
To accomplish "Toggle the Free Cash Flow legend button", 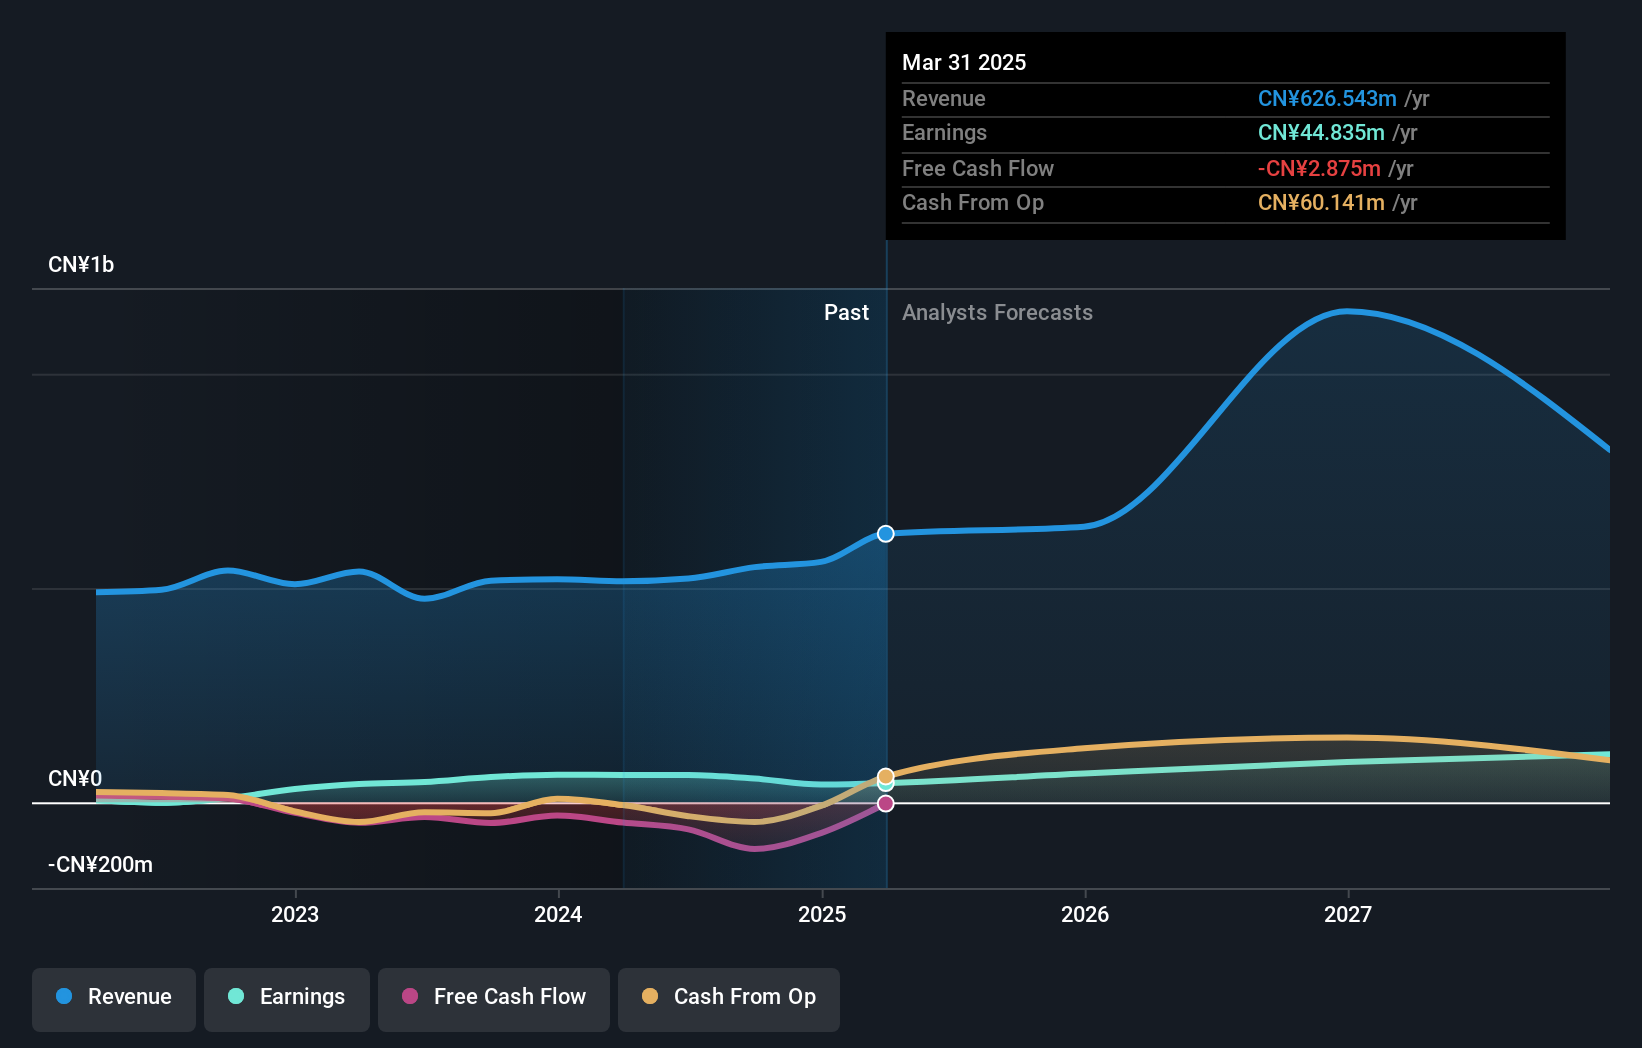I will pos(494,999).
